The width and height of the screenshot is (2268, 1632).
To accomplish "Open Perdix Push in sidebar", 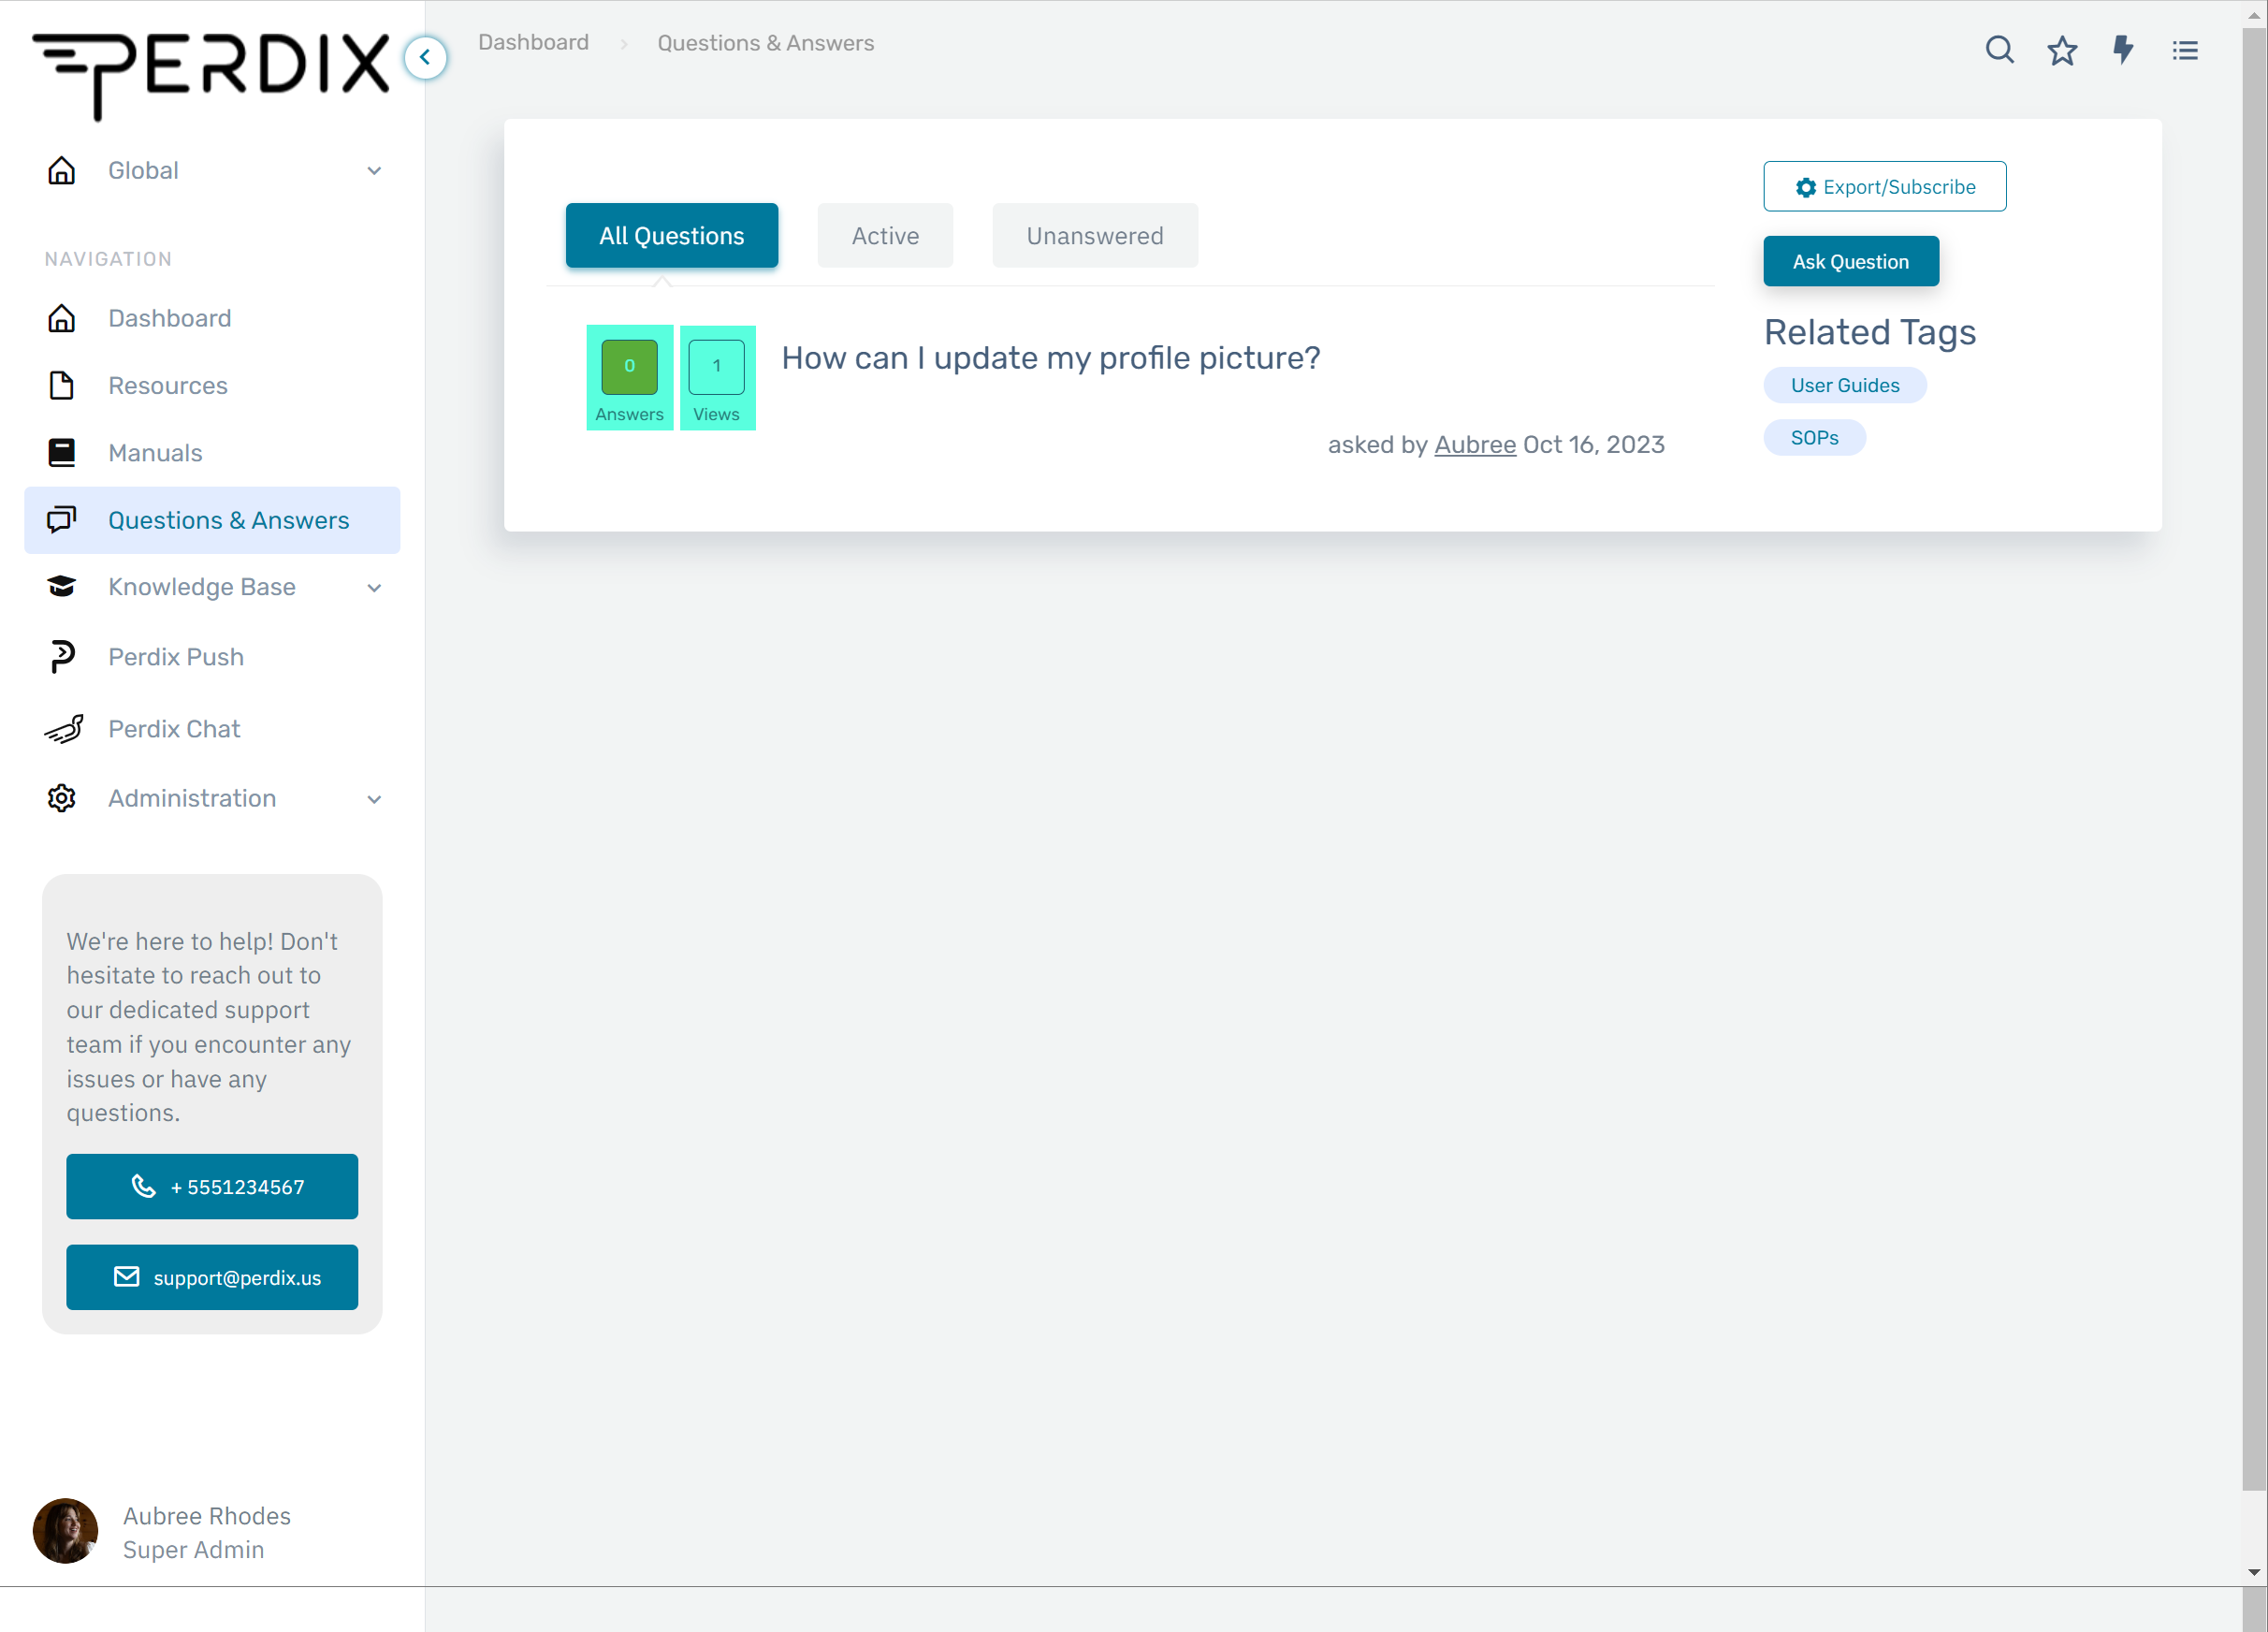I will coord(212,657).
